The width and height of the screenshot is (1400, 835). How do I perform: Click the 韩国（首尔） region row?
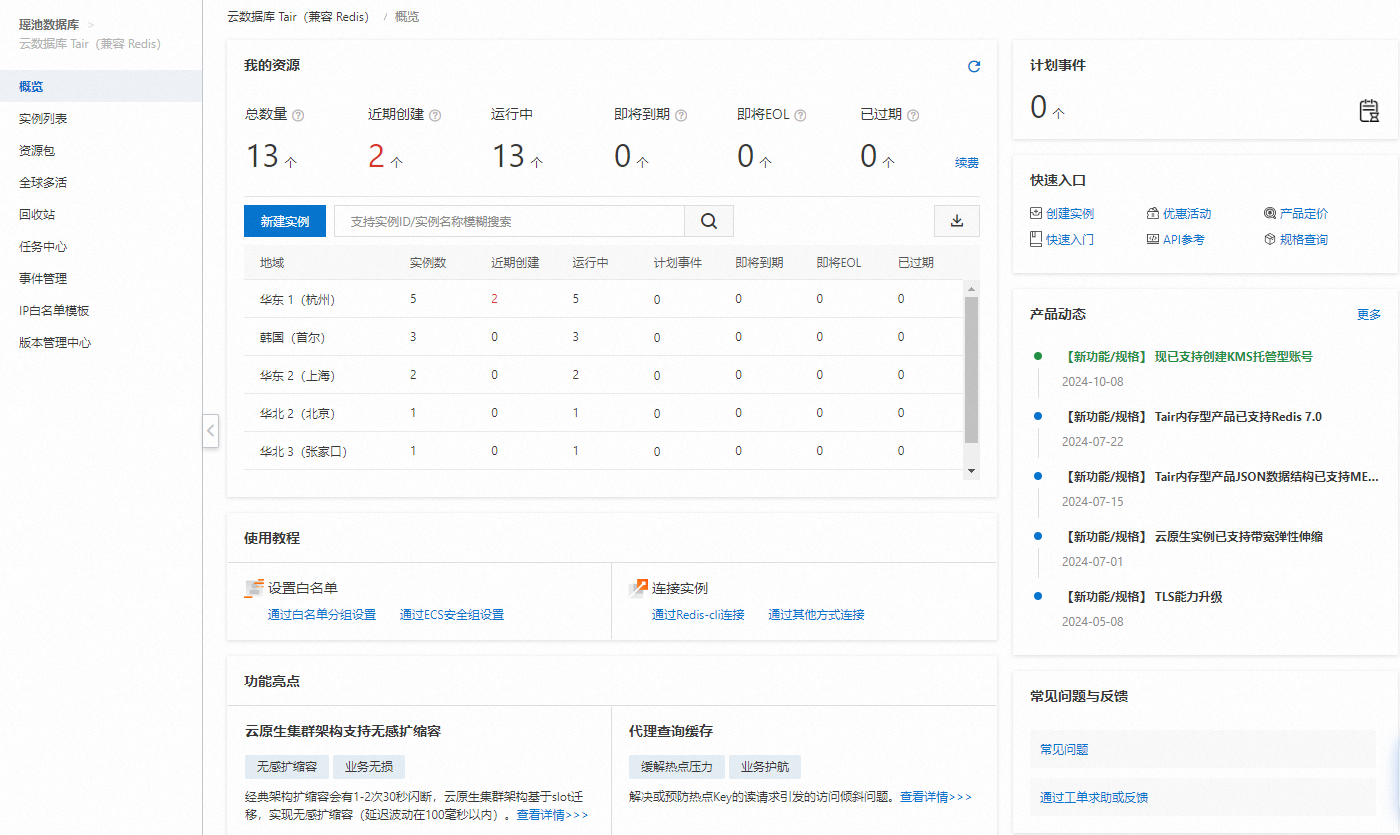click(x=603, y=337)
